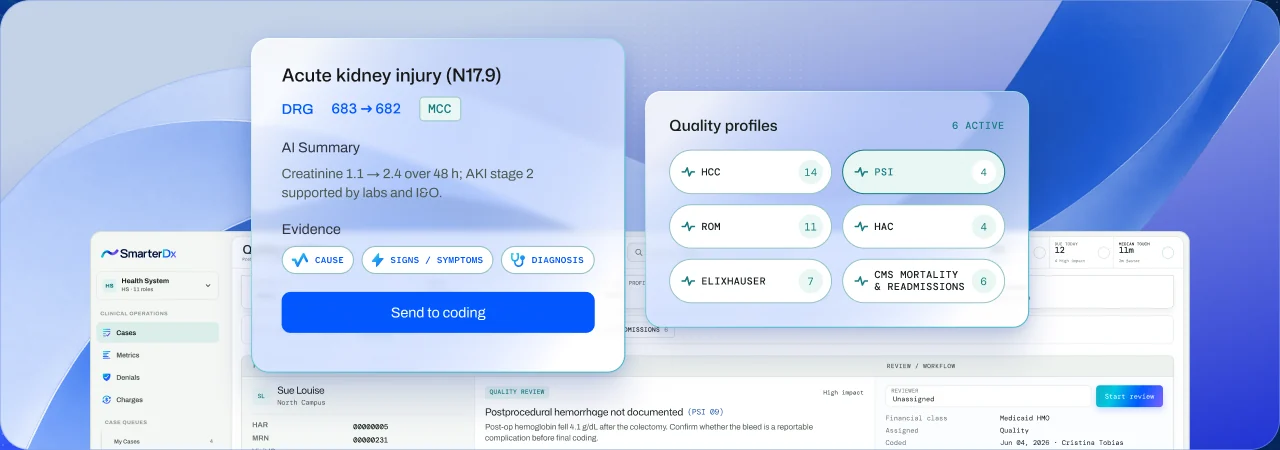Click the pulse icon on the HAC profile
This screenshot has width=1280, height=450.
862,227
